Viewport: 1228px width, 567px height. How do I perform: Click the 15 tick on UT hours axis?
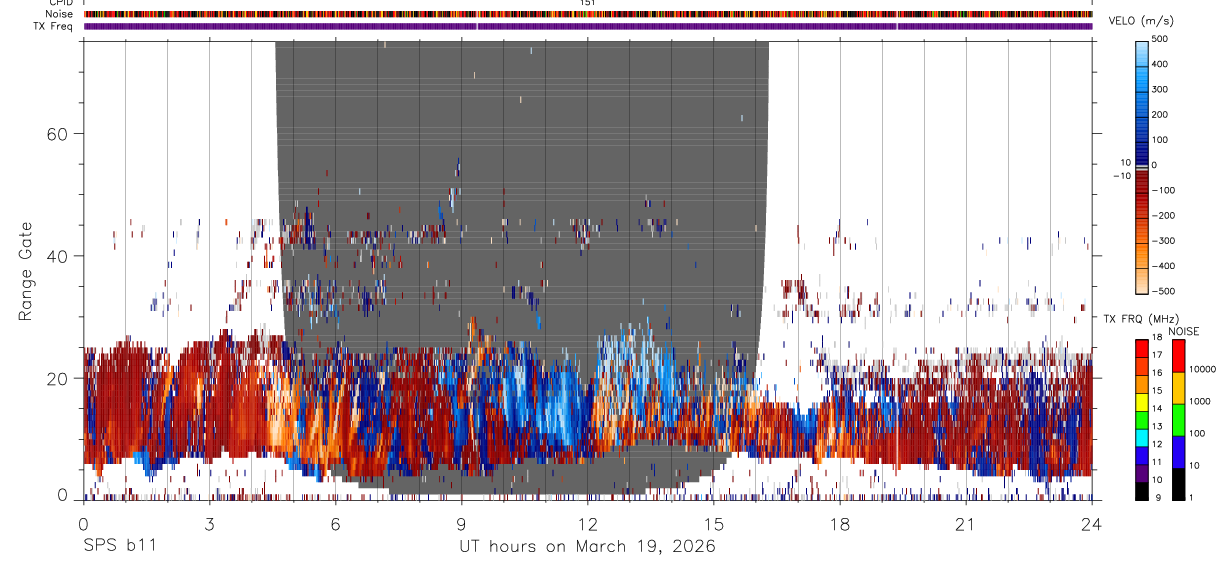pos(713,524)
